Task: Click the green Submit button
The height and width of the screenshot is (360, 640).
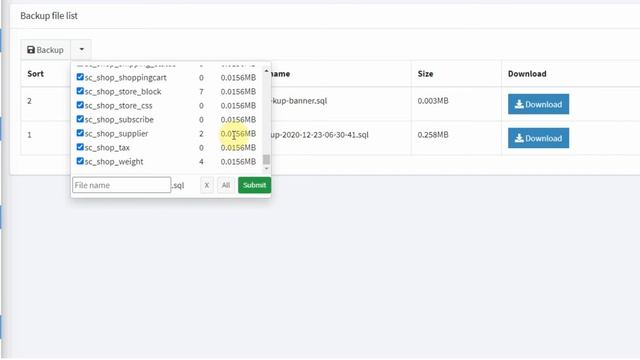Action: 254,185
